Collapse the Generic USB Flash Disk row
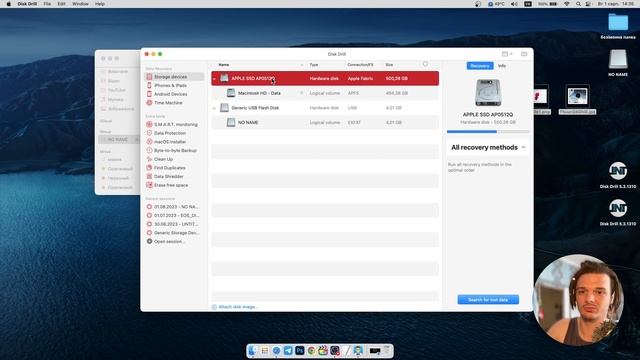 [214, 108]
